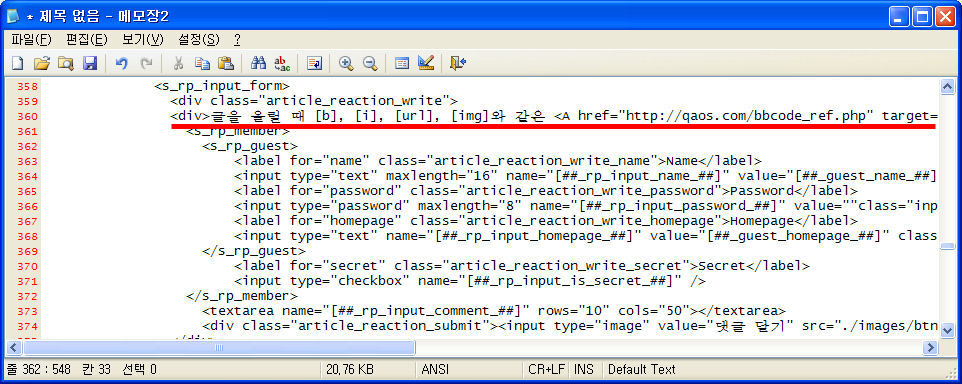Zoom in with the magnifier plus icon
This screenshot has height=384, width=962.
pyautogui.click(x=347, y=63)
